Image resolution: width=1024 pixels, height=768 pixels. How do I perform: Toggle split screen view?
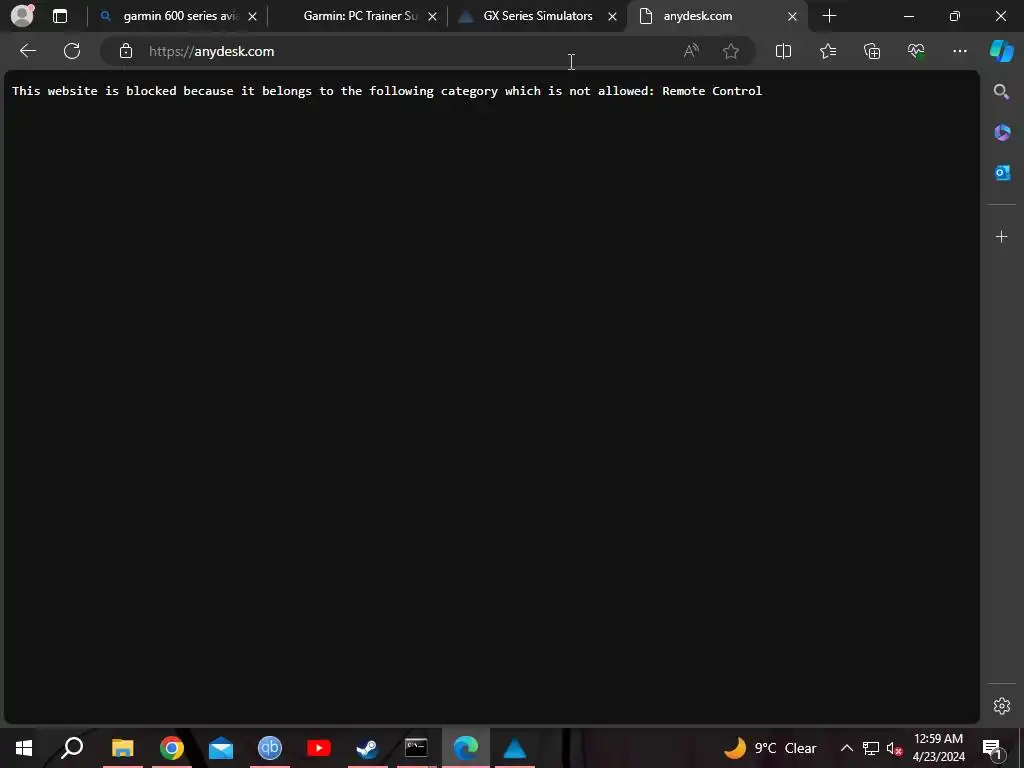click(x=783, y=51)
